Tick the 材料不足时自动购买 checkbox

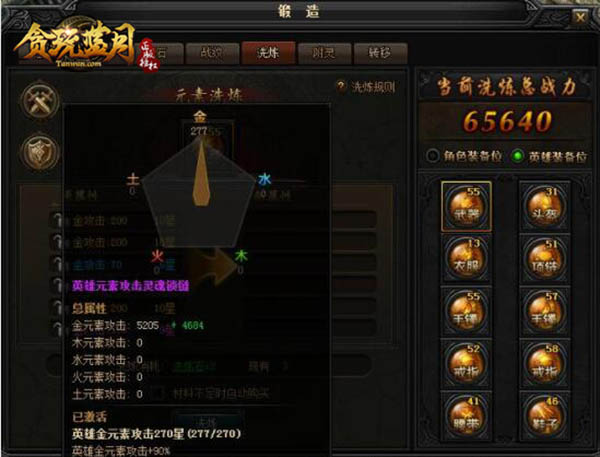pos(158,393)
